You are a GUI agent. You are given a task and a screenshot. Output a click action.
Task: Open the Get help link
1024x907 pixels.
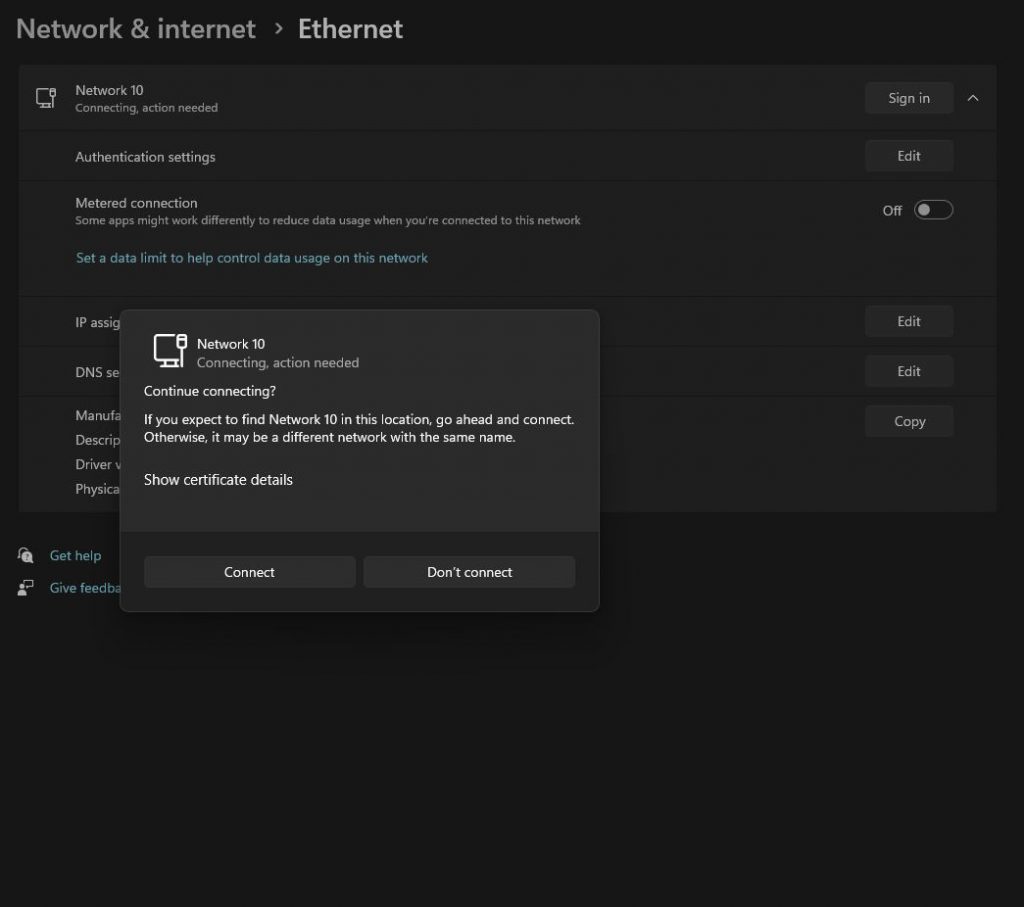click(75, 556)
